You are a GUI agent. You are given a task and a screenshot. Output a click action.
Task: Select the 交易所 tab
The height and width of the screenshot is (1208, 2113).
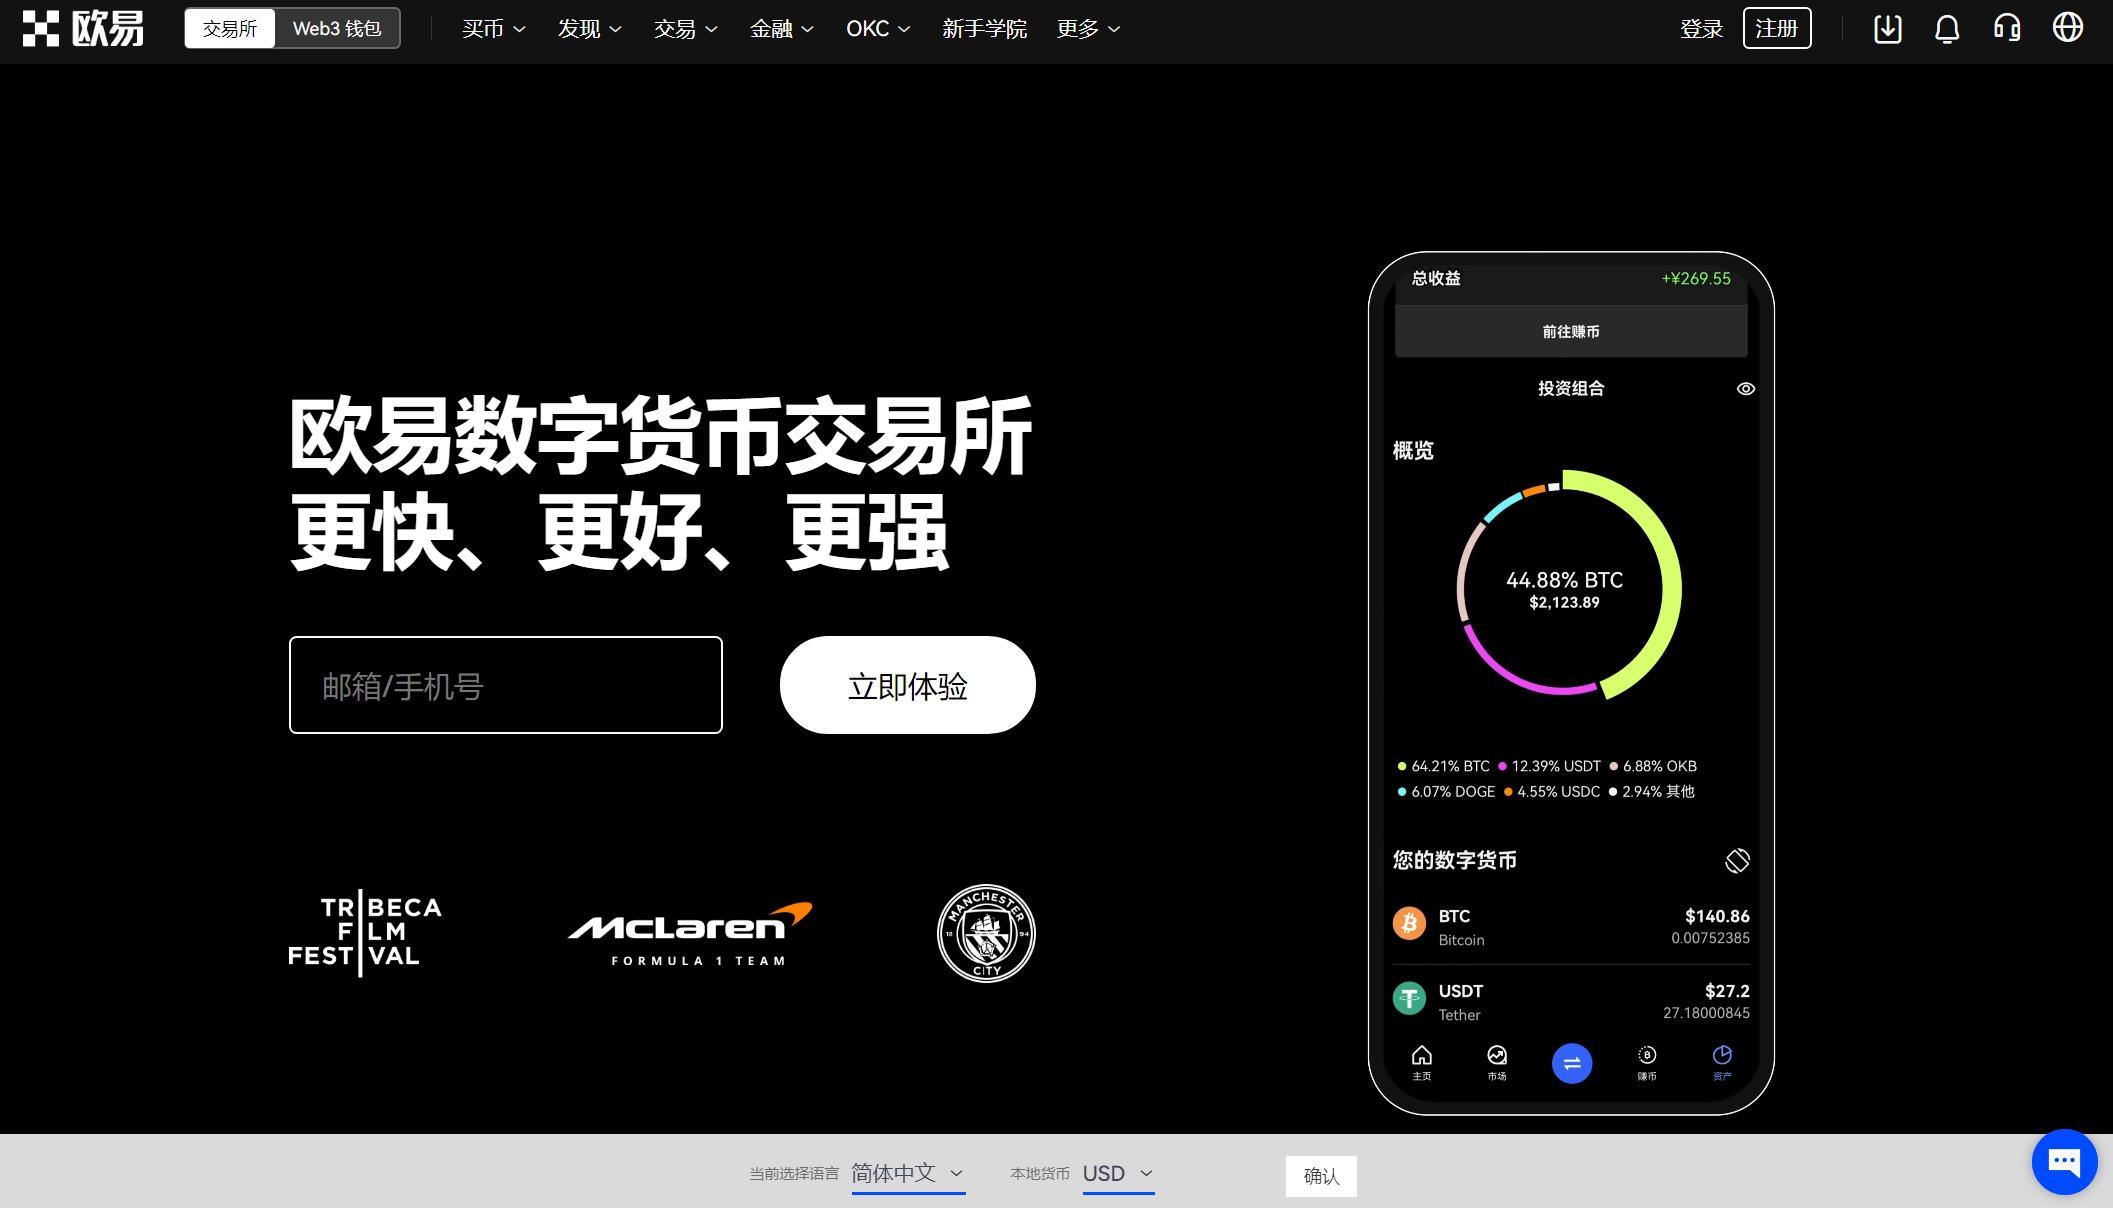tap(228, 28)
